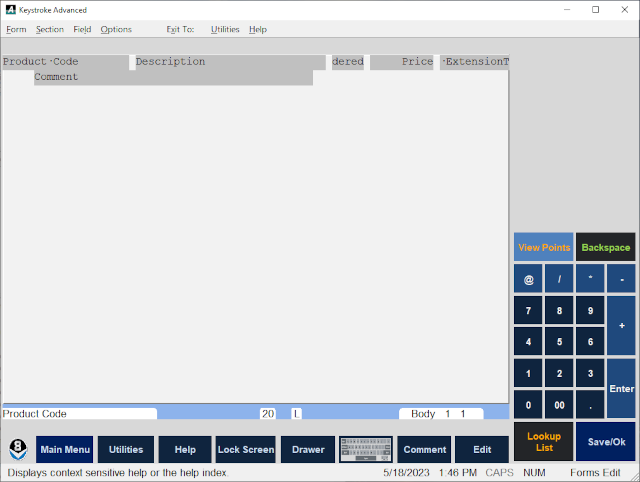Screen dimensions: 640x482
Task: Click the Lock Screen button
Action: tap(246, 449)
